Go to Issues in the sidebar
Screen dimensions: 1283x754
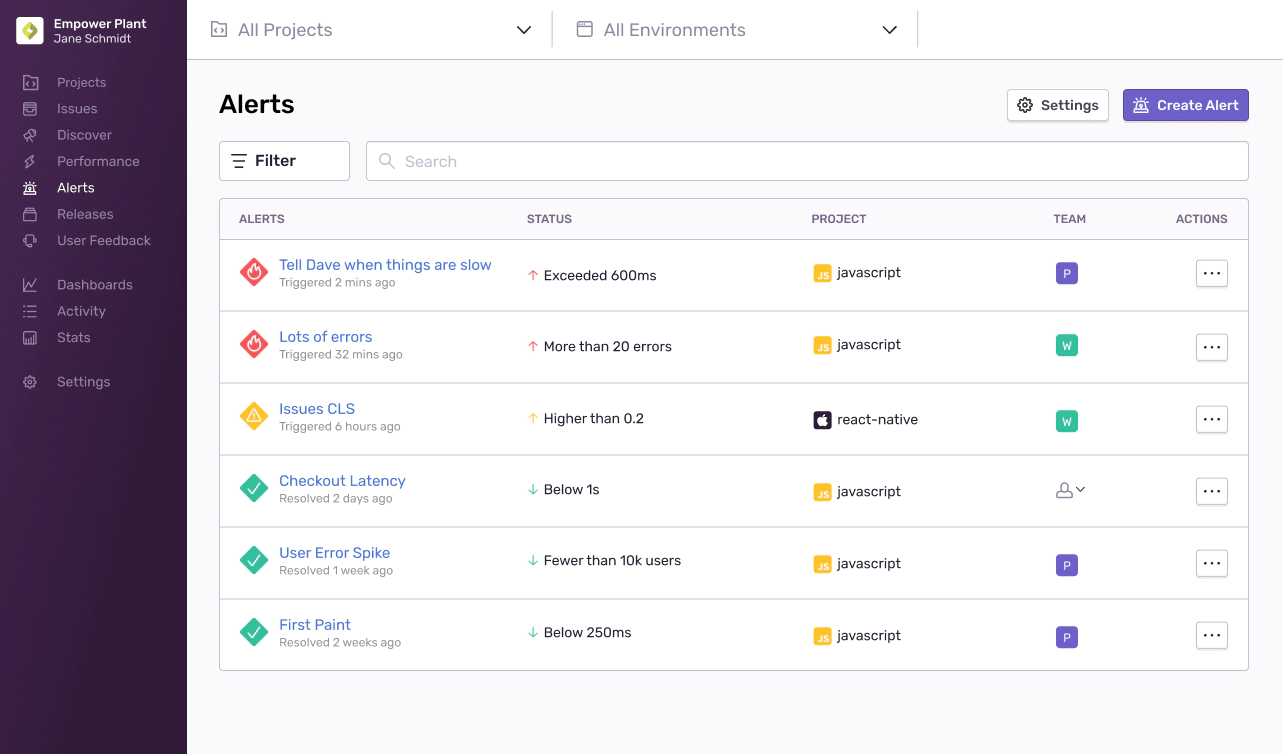point(77,109)
